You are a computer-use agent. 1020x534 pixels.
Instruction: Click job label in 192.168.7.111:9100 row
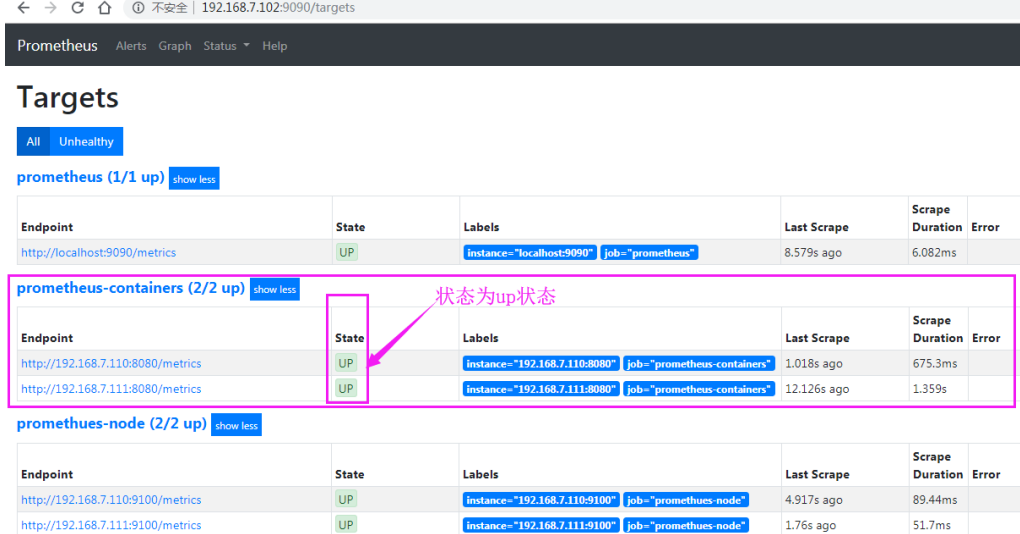686,526
